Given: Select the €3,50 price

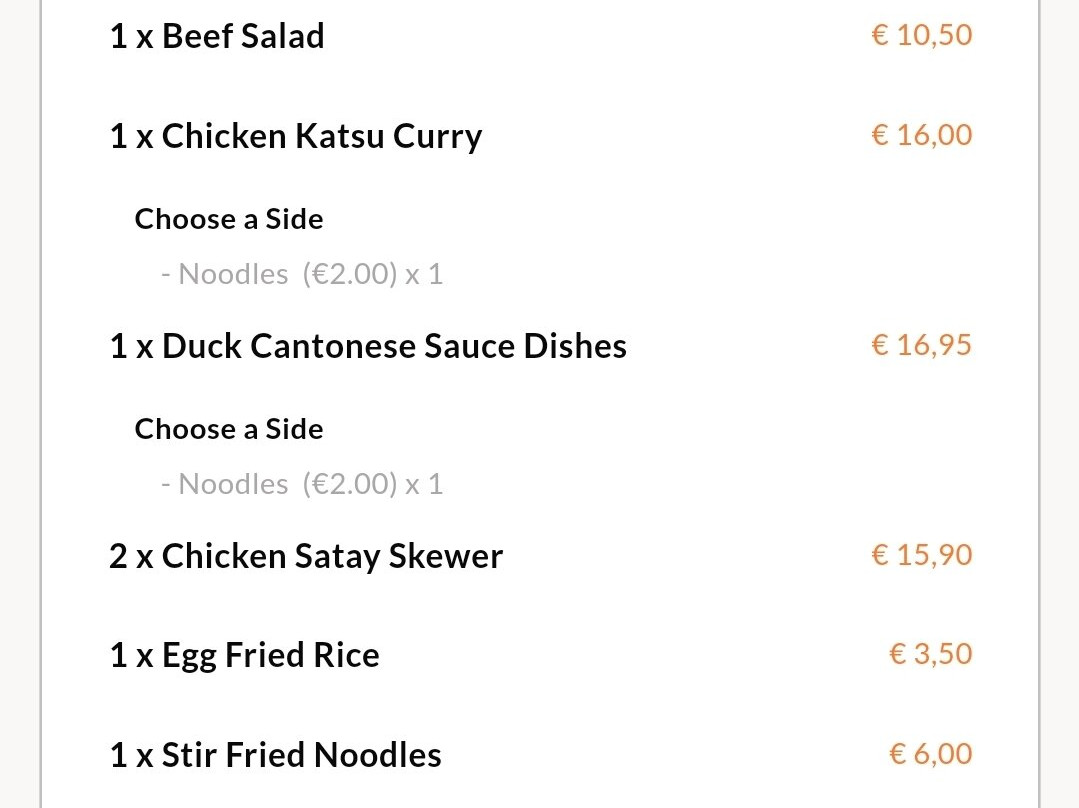Looking at the screenshot, I should pos(930,654).
